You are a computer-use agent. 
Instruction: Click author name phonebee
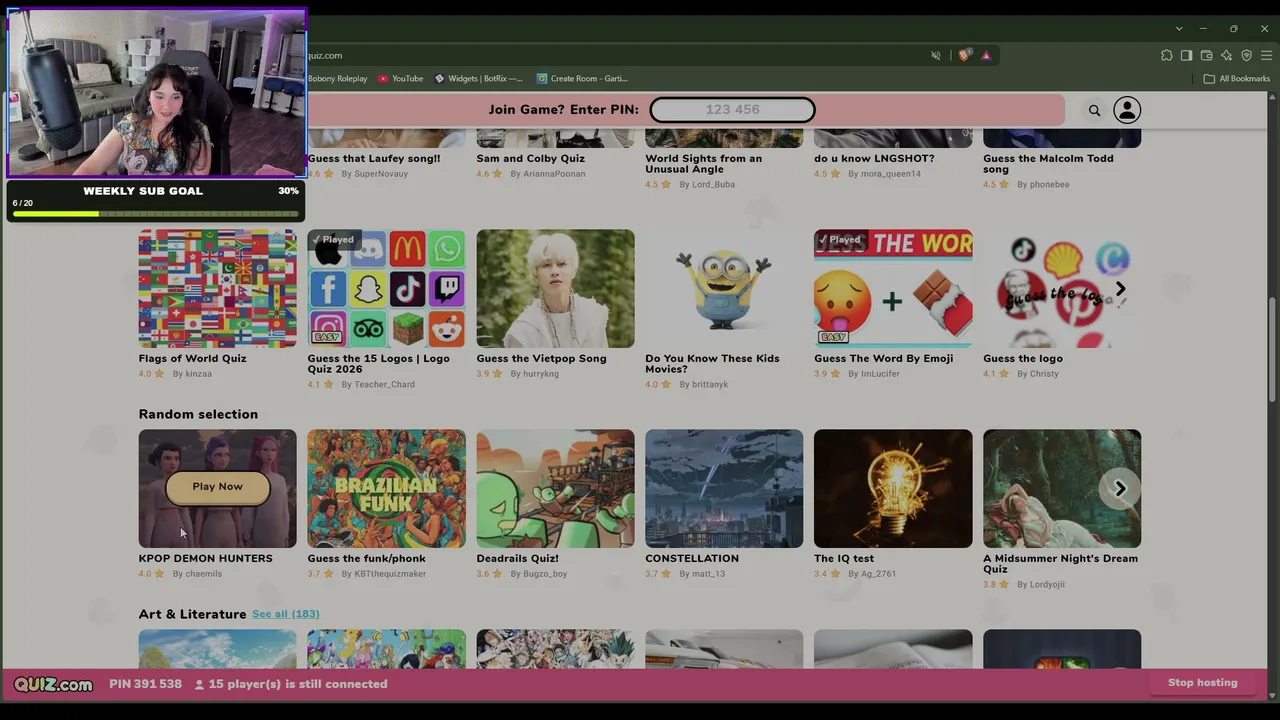click(x=1049, y=185)
